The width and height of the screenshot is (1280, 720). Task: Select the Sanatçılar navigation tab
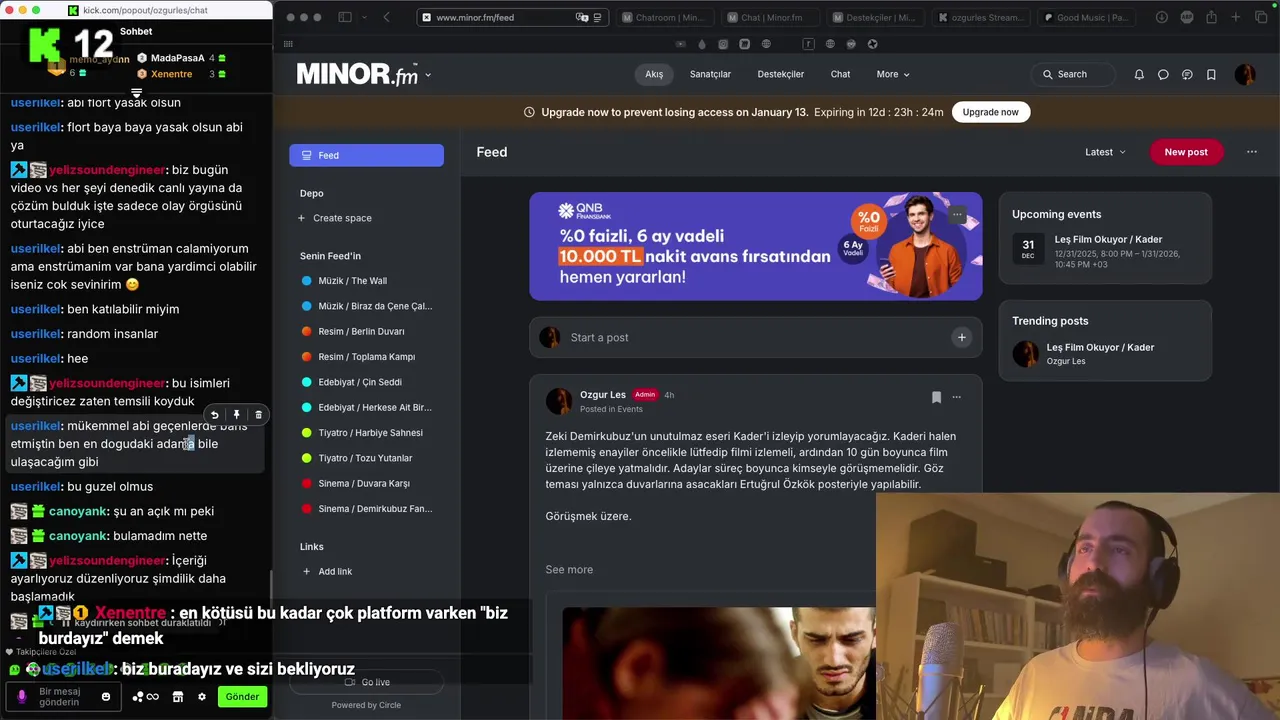710,74
